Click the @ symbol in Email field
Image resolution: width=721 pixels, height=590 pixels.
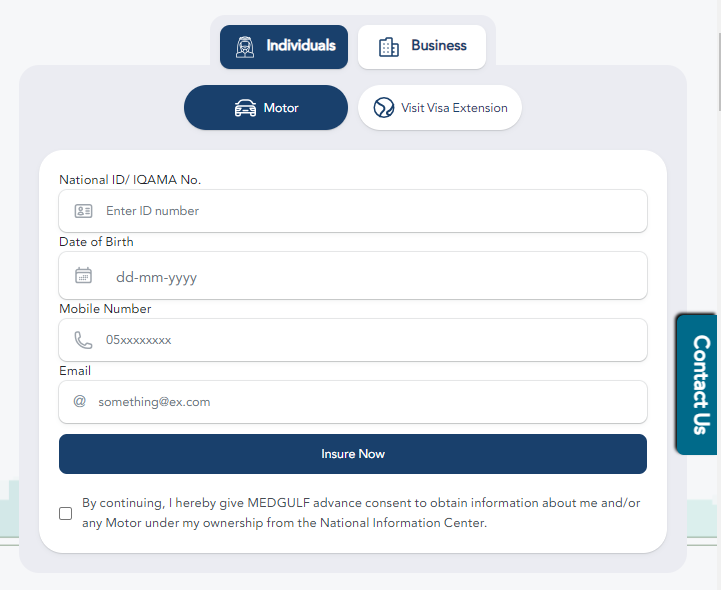[x=80, y=401]
